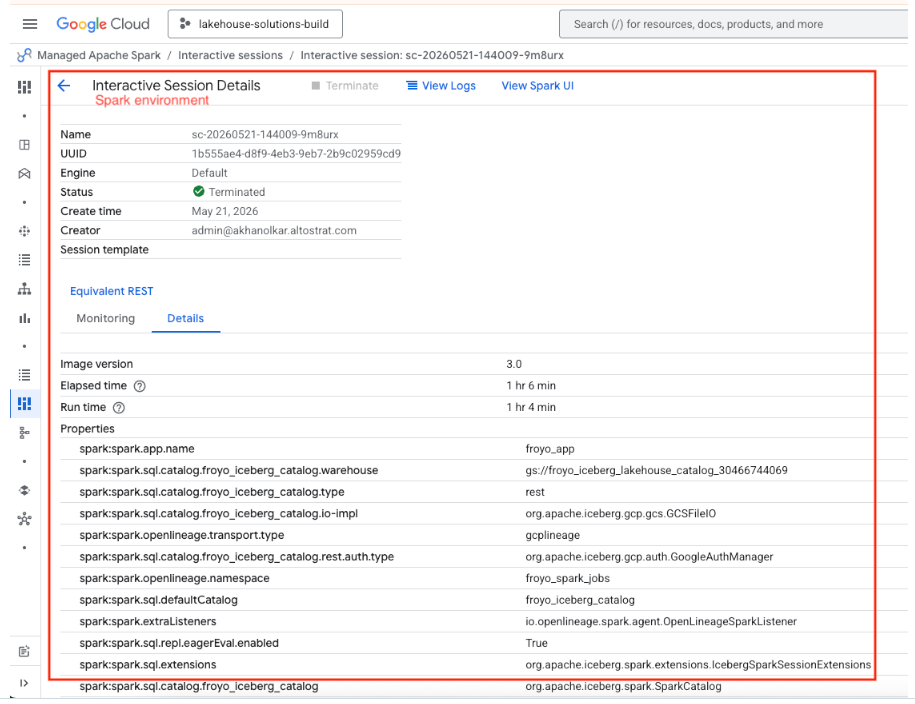
Task: Click the gcplineage transport type value
Action: click(553, 535)
